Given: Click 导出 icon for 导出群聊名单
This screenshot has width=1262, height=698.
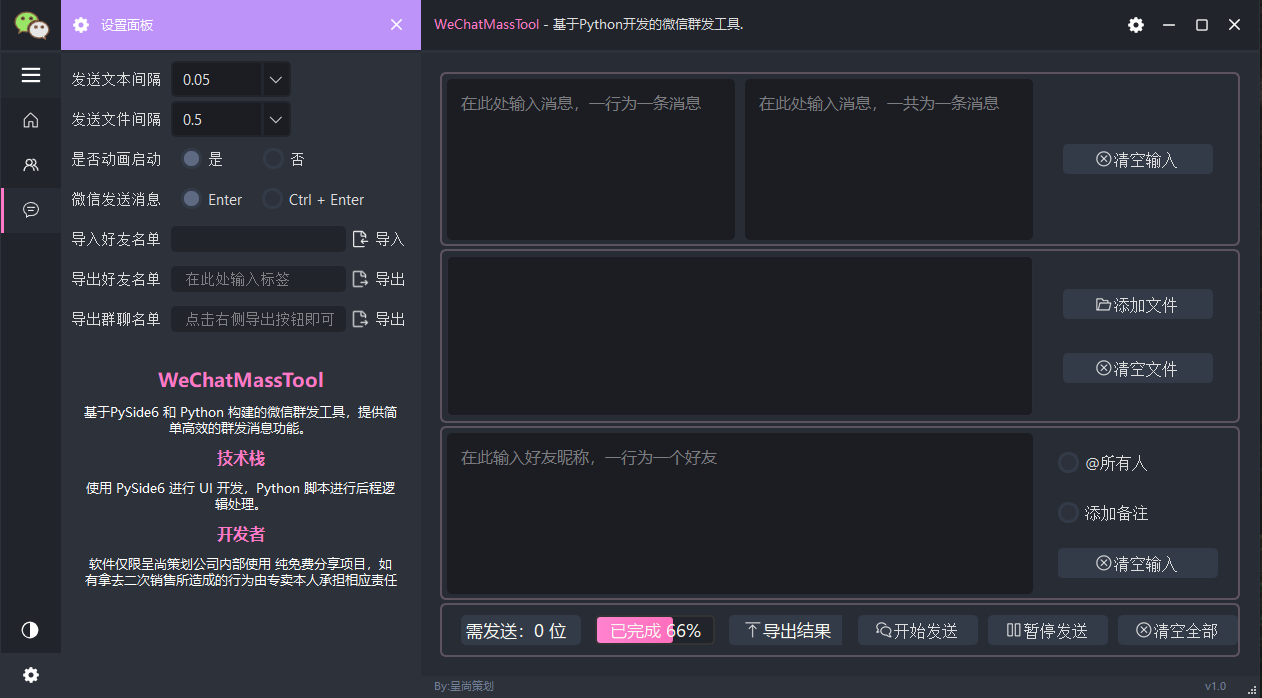Looking at the screenshot, I should 361,319.
